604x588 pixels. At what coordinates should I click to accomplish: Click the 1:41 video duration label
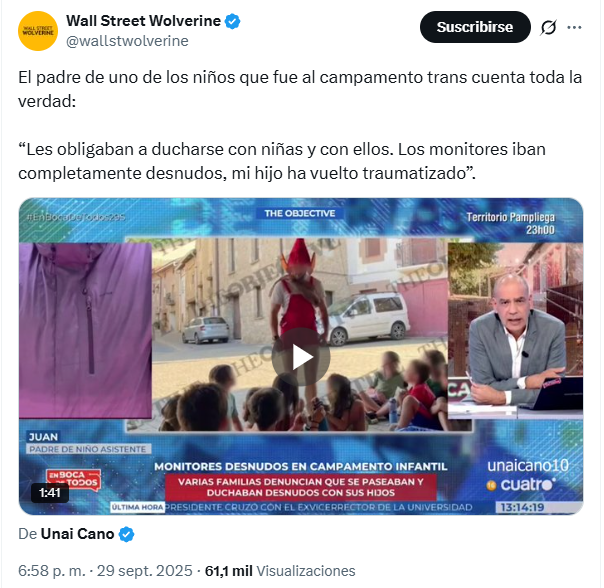[x=50, y=492]
